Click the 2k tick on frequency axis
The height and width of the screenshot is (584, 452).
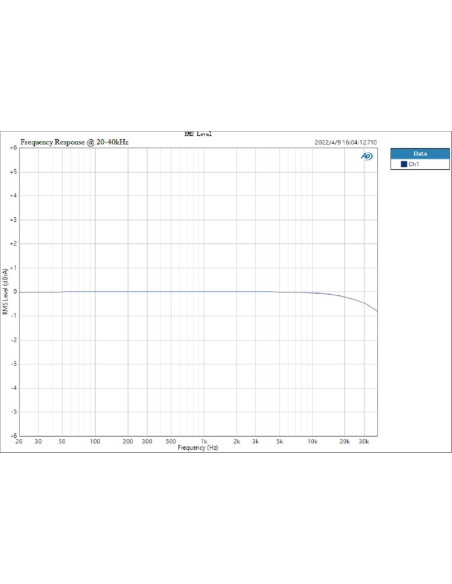tap(236, 441)
